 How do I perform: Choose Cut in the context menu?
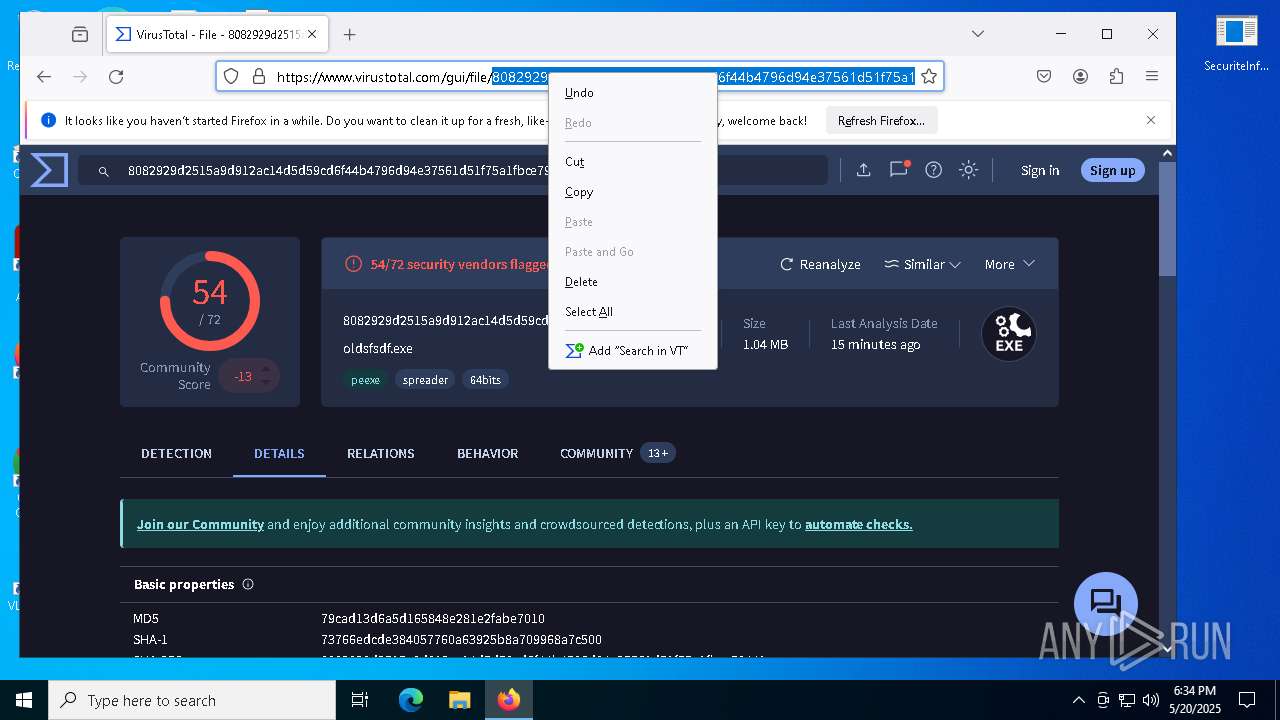(x=633, y=162)
